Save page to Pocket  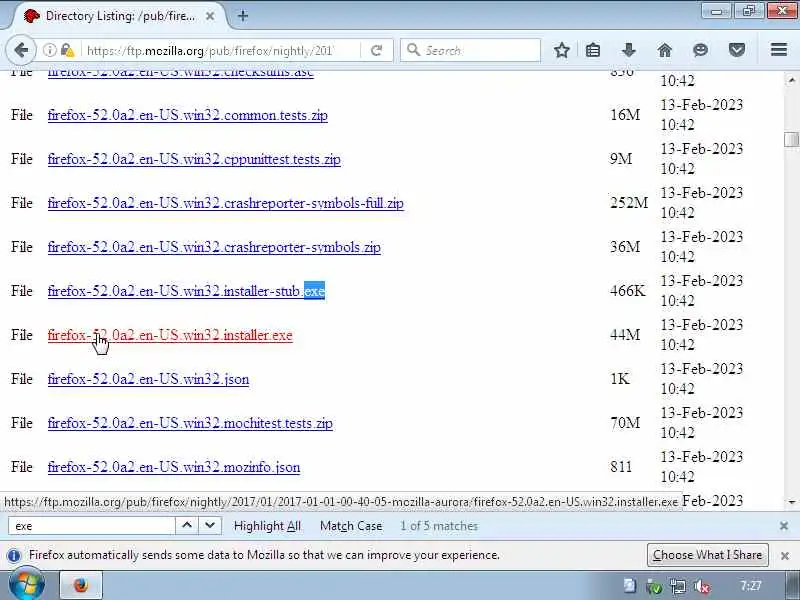736,50
